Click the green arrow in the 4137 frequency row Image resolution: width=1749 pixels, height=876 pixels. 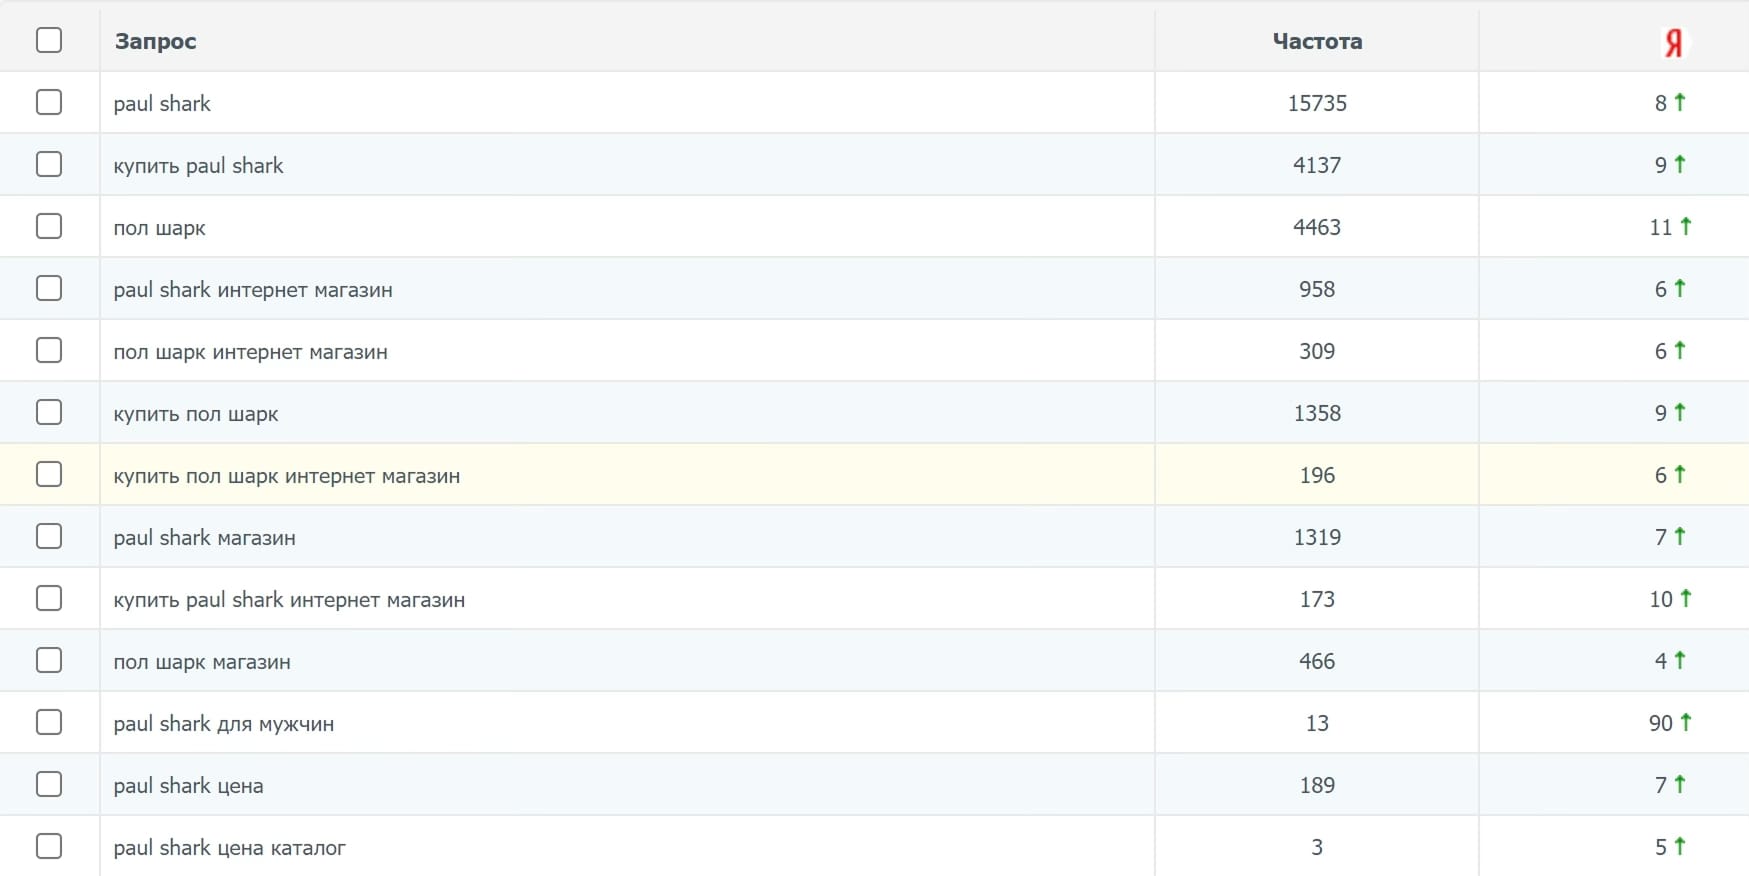[x=1680, y=164]
